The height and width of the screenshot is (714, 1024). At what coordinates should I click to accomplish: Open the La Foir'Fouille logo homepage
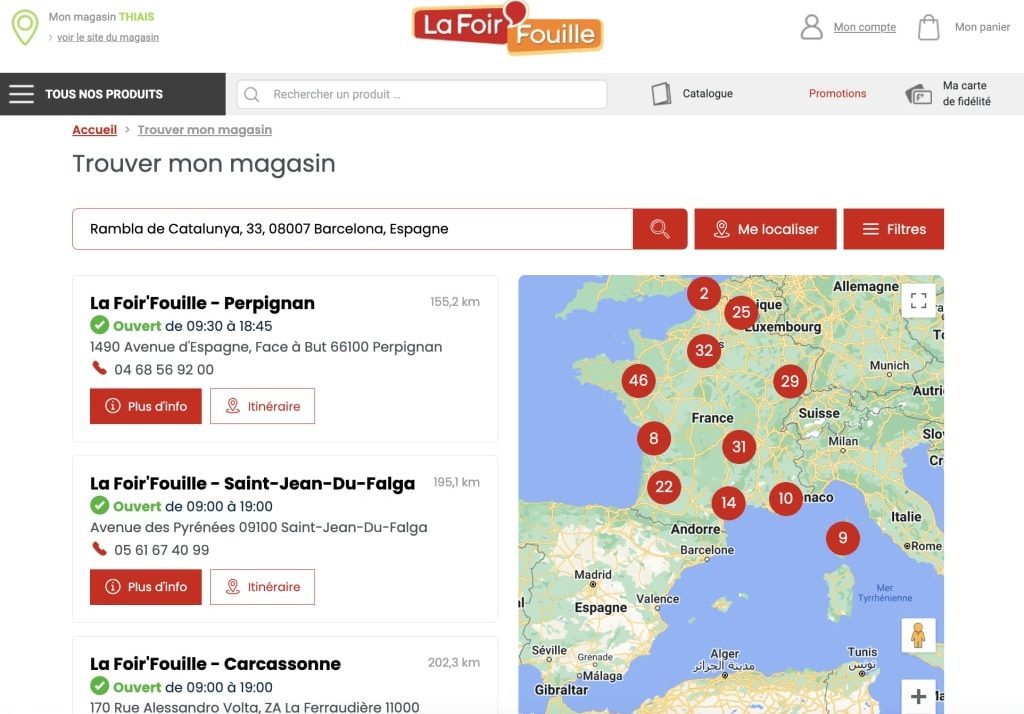pos(507,28)
